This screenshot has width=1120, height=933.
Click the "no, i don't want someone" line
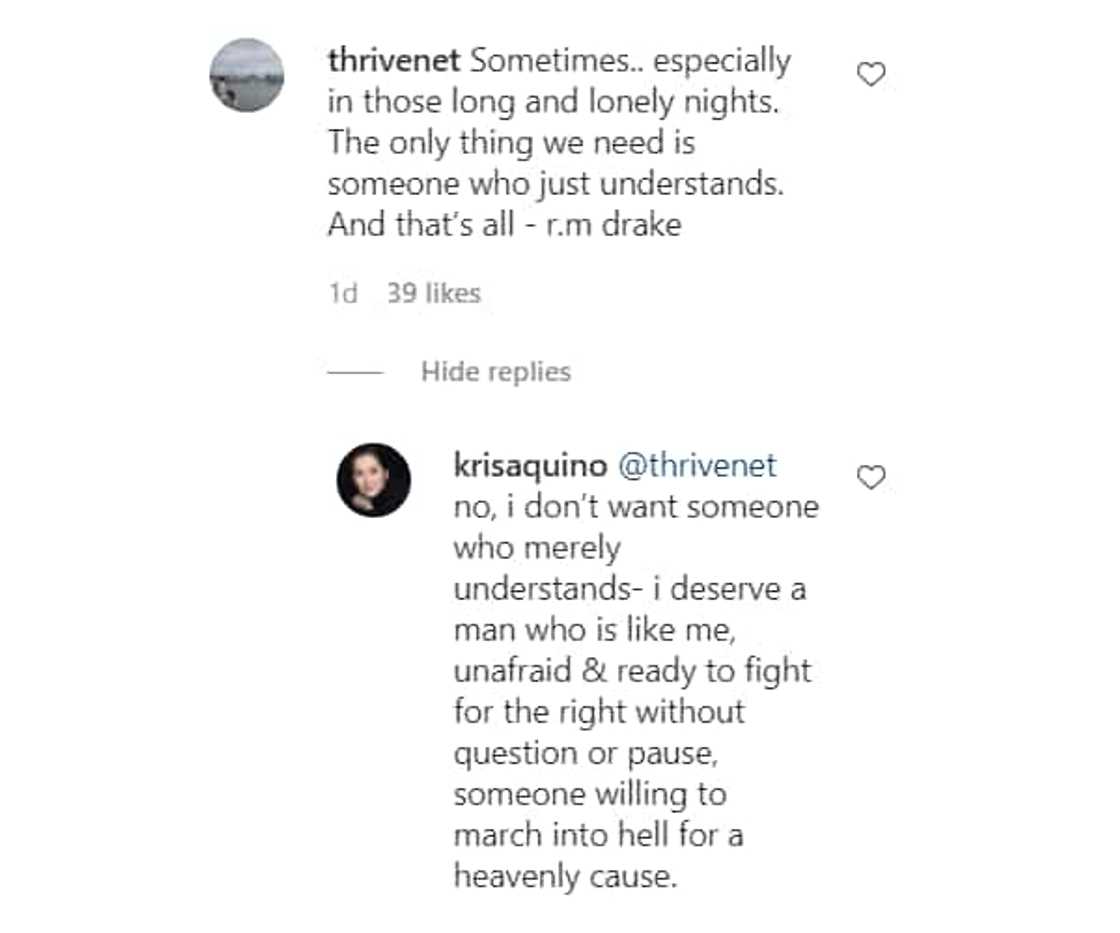click(x=635, y=506)
